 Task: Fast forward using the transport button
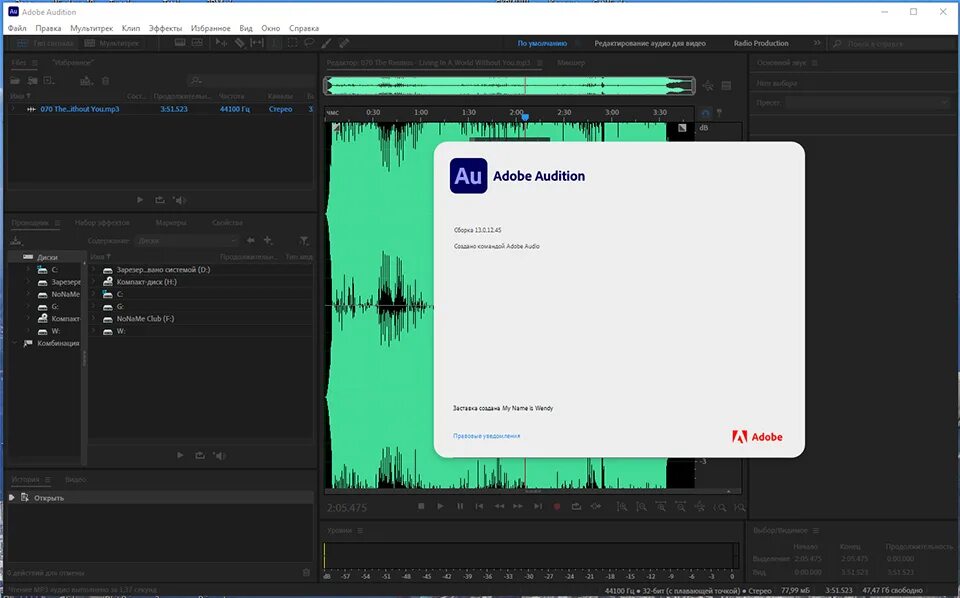point(518,506)
